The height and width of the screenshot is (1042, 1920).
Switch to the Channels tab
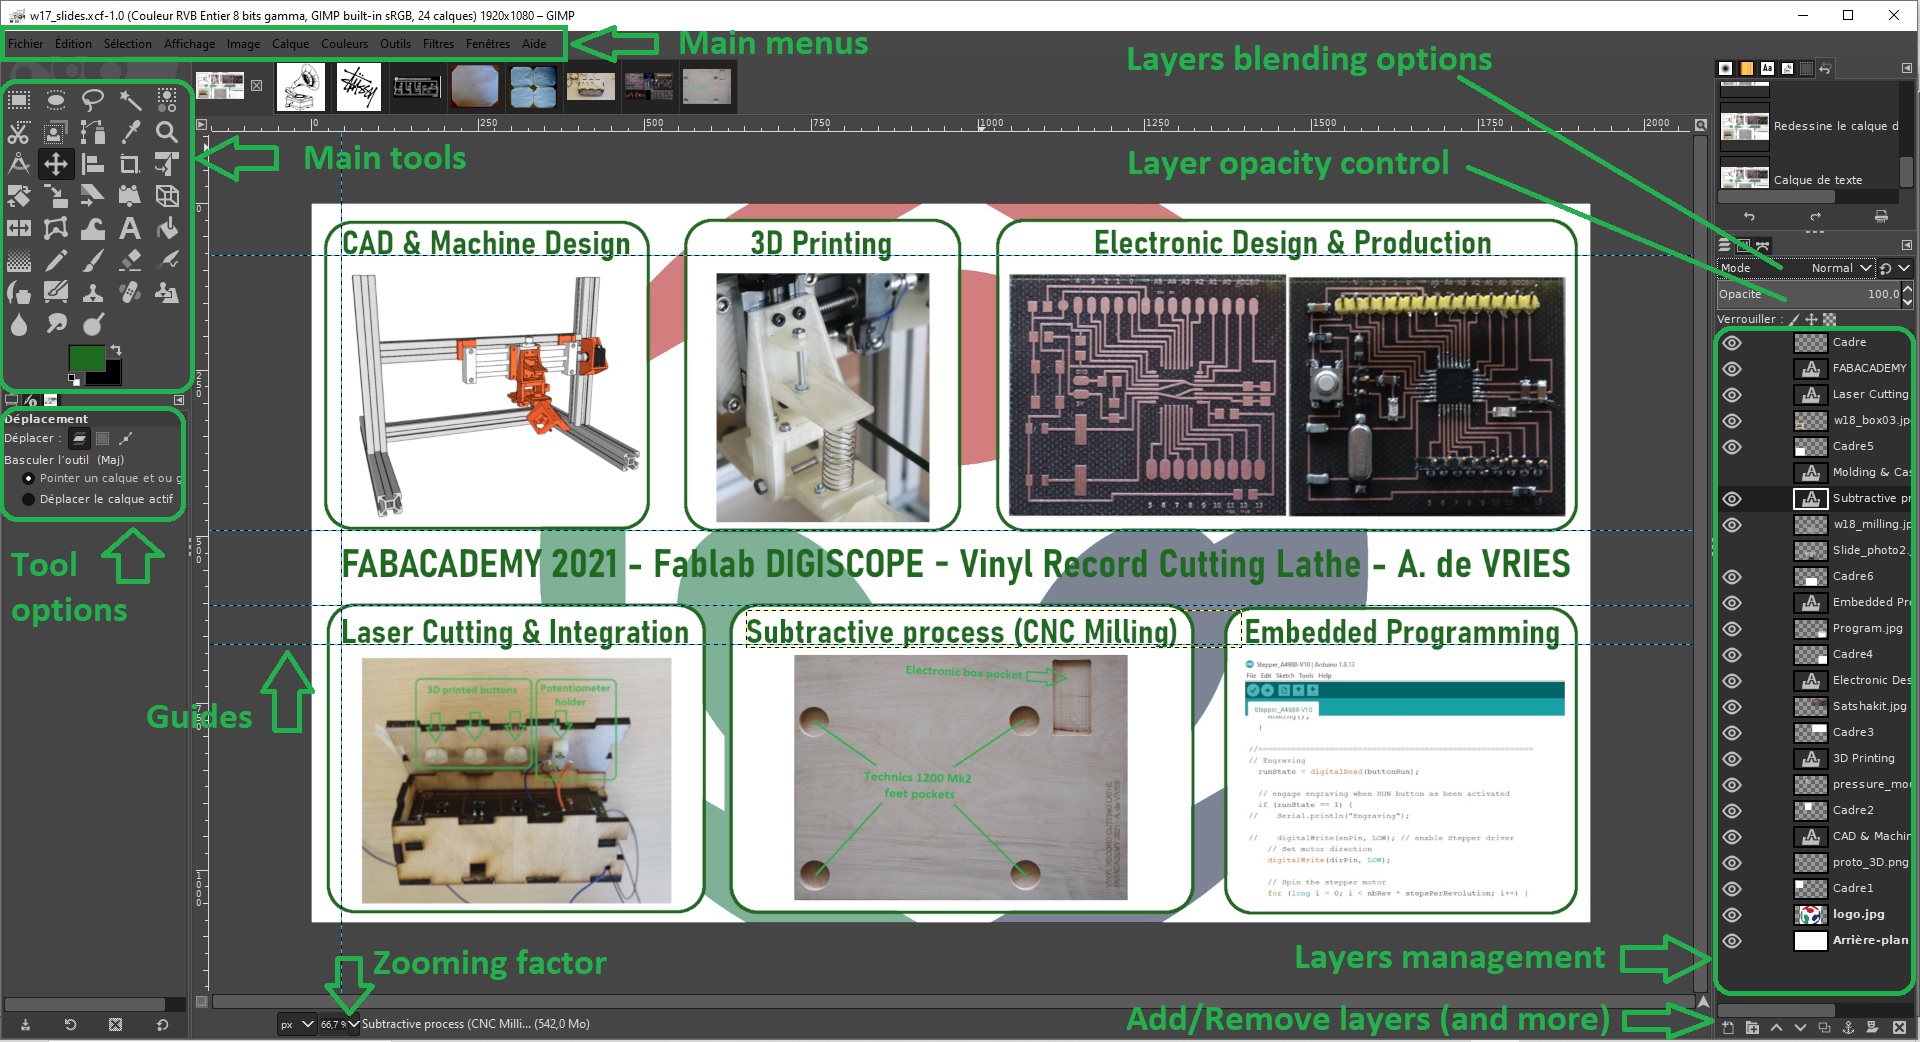pyautogui.click(x=1744, y=245)
